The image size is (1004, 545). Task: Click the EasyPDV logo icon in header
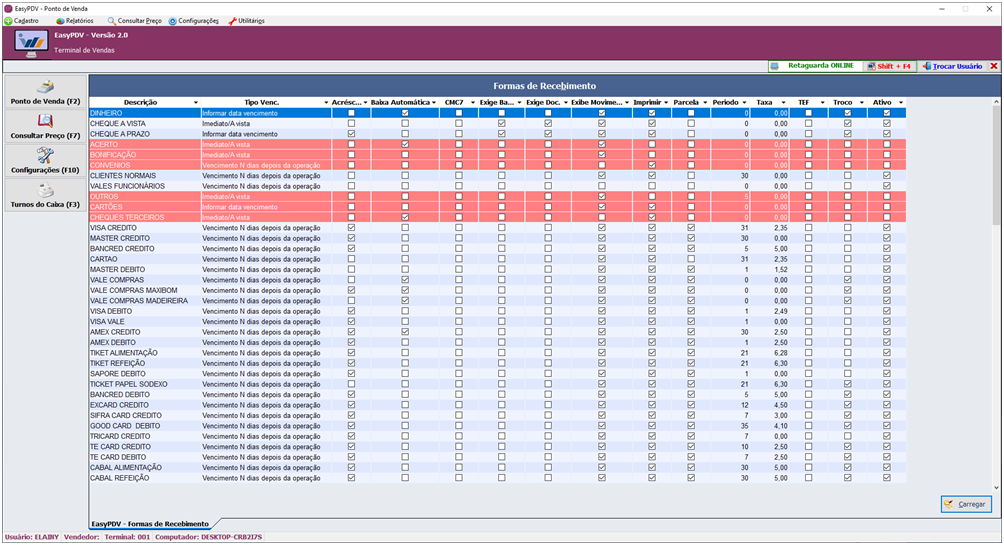(31, 42)
